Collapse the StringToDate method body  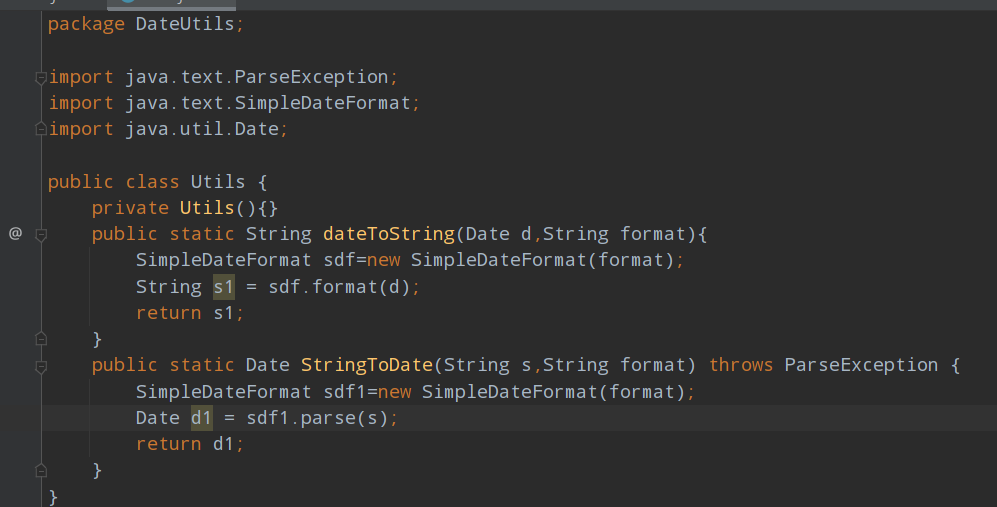tap(41, 366)
